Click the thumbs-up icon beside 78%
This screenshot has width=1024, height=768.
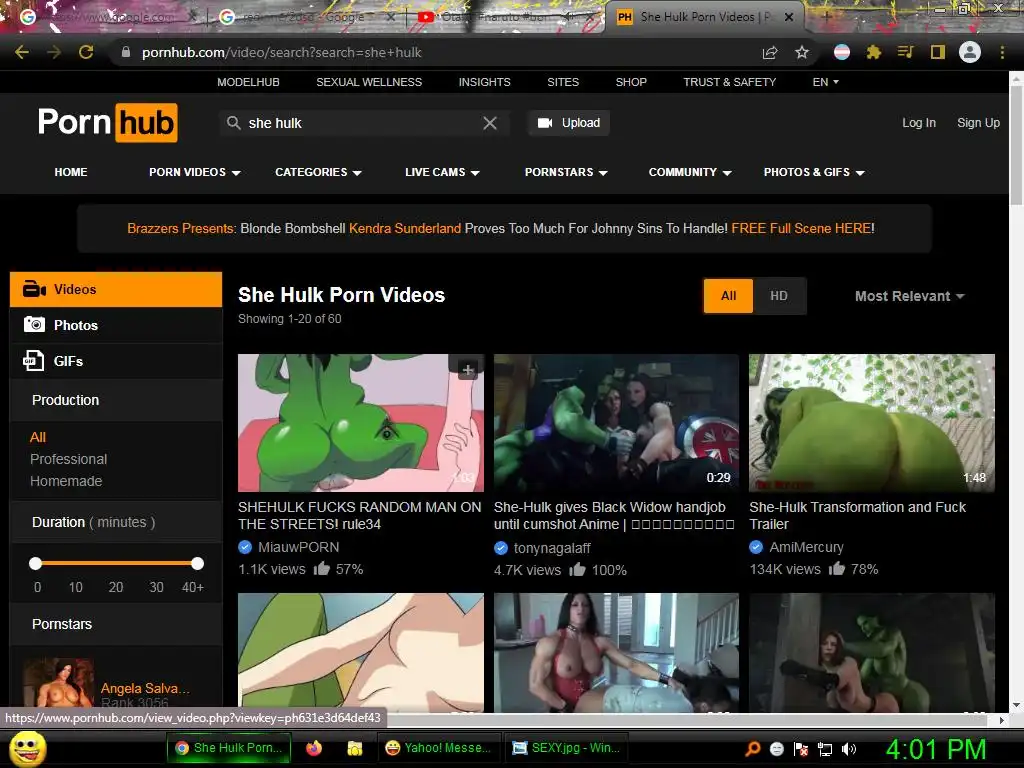(837, 569)
